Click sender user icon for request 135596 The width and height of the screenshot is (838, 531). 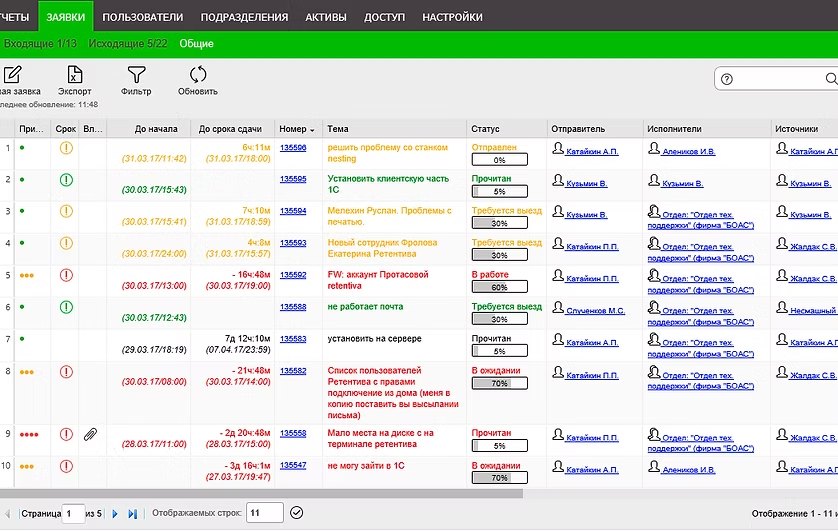558,149
